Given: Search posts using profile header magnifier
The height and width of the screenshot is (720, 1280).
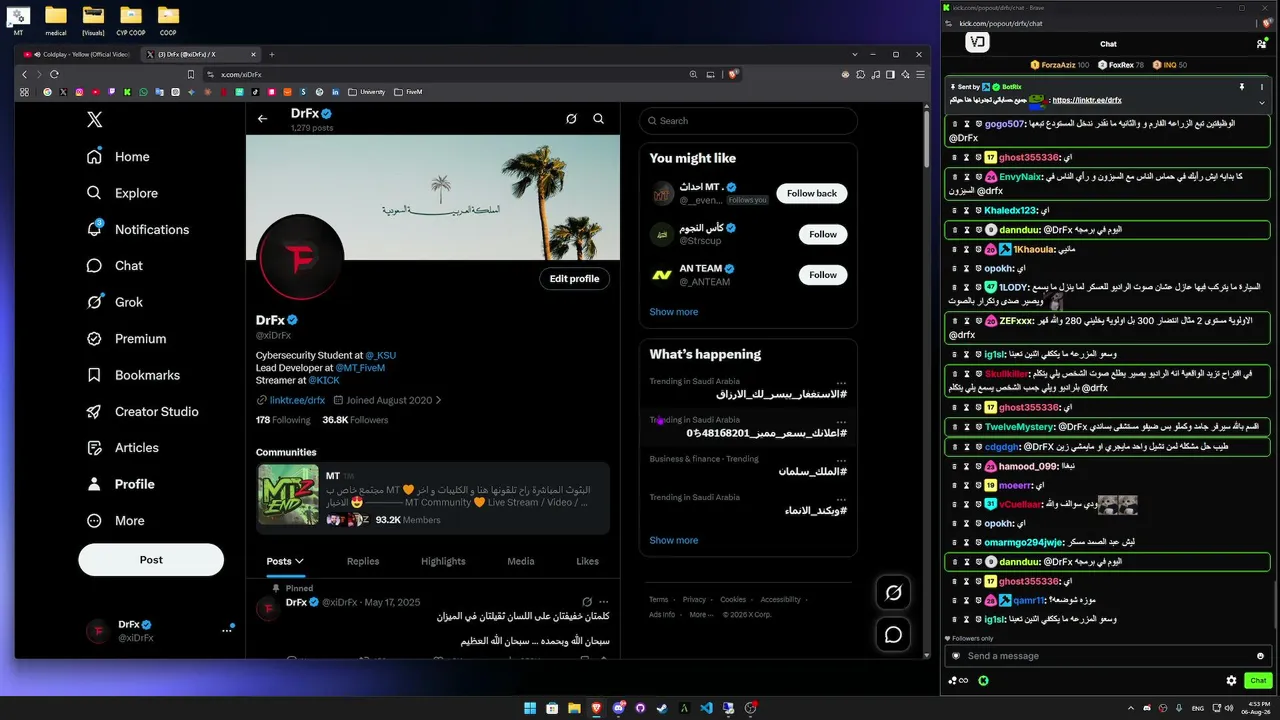Looking at the screenshot, I should coord(598,119).
